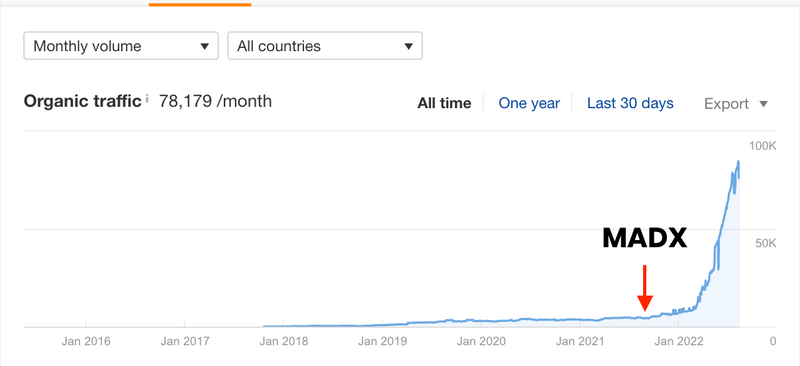Click the Jan 2018 axis label
This screenshot has width=800, height=366.
(x=284, y=341)
